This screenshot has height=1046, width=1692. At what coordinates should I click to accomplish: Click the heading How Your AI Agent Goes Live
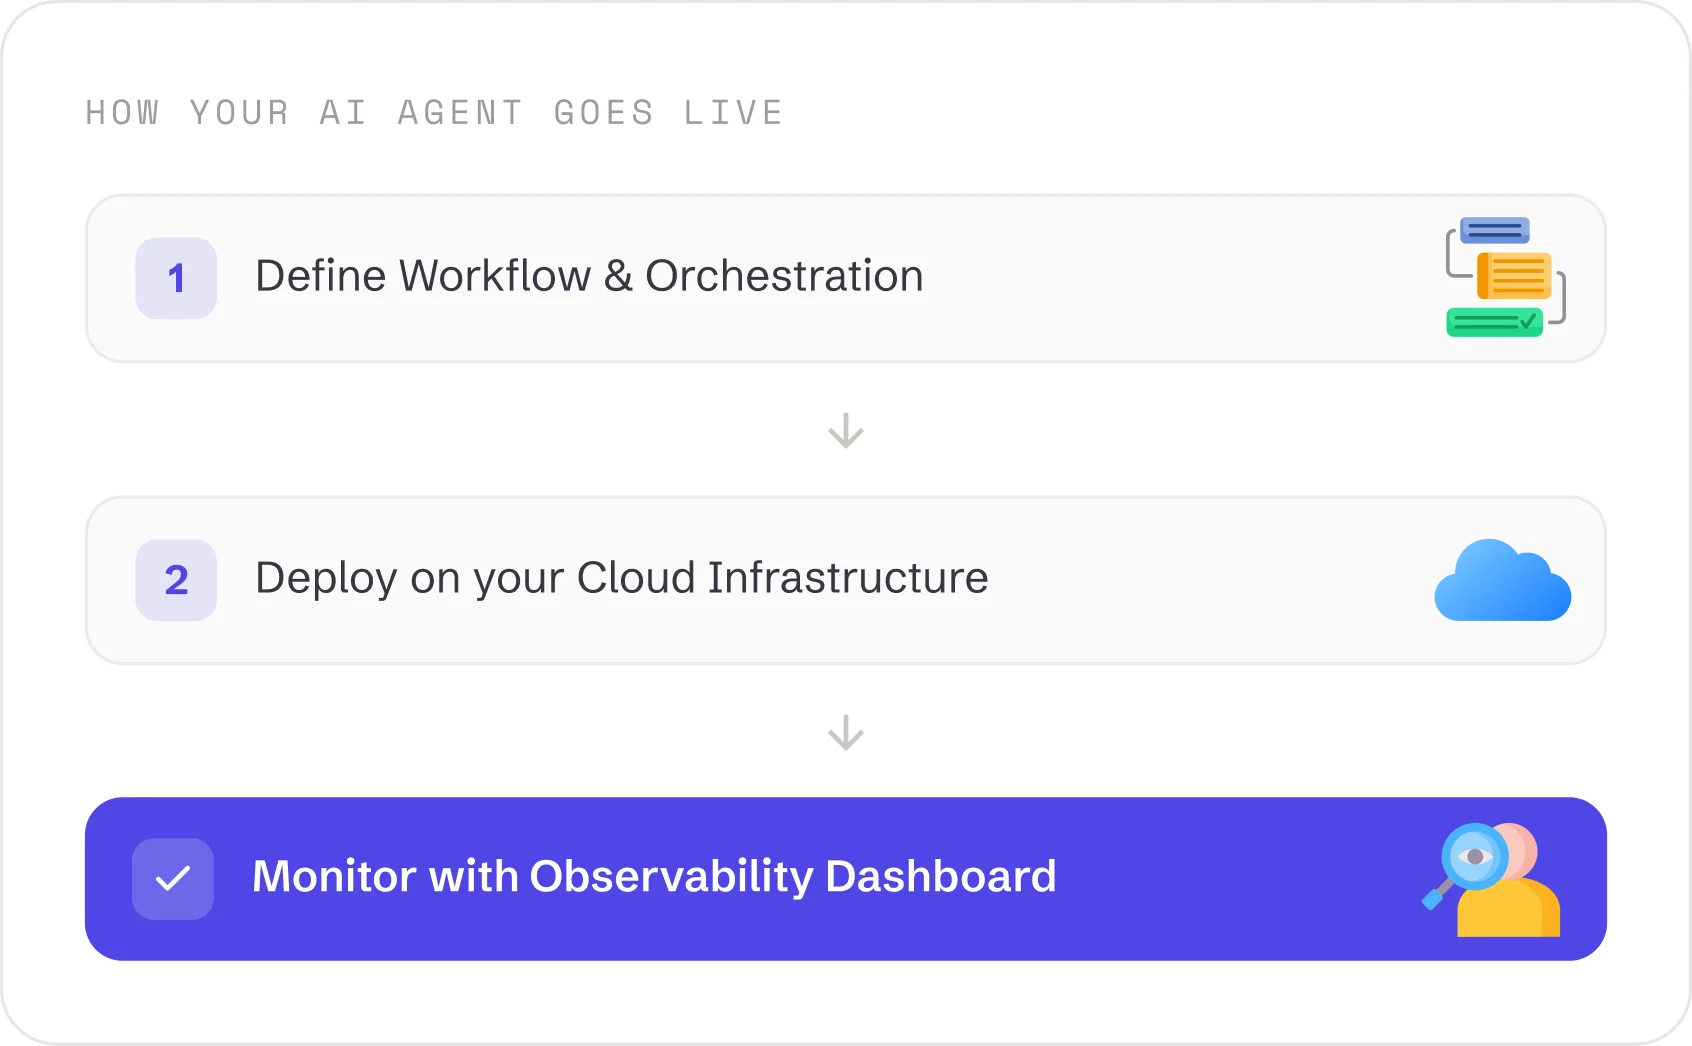[434, 113]
